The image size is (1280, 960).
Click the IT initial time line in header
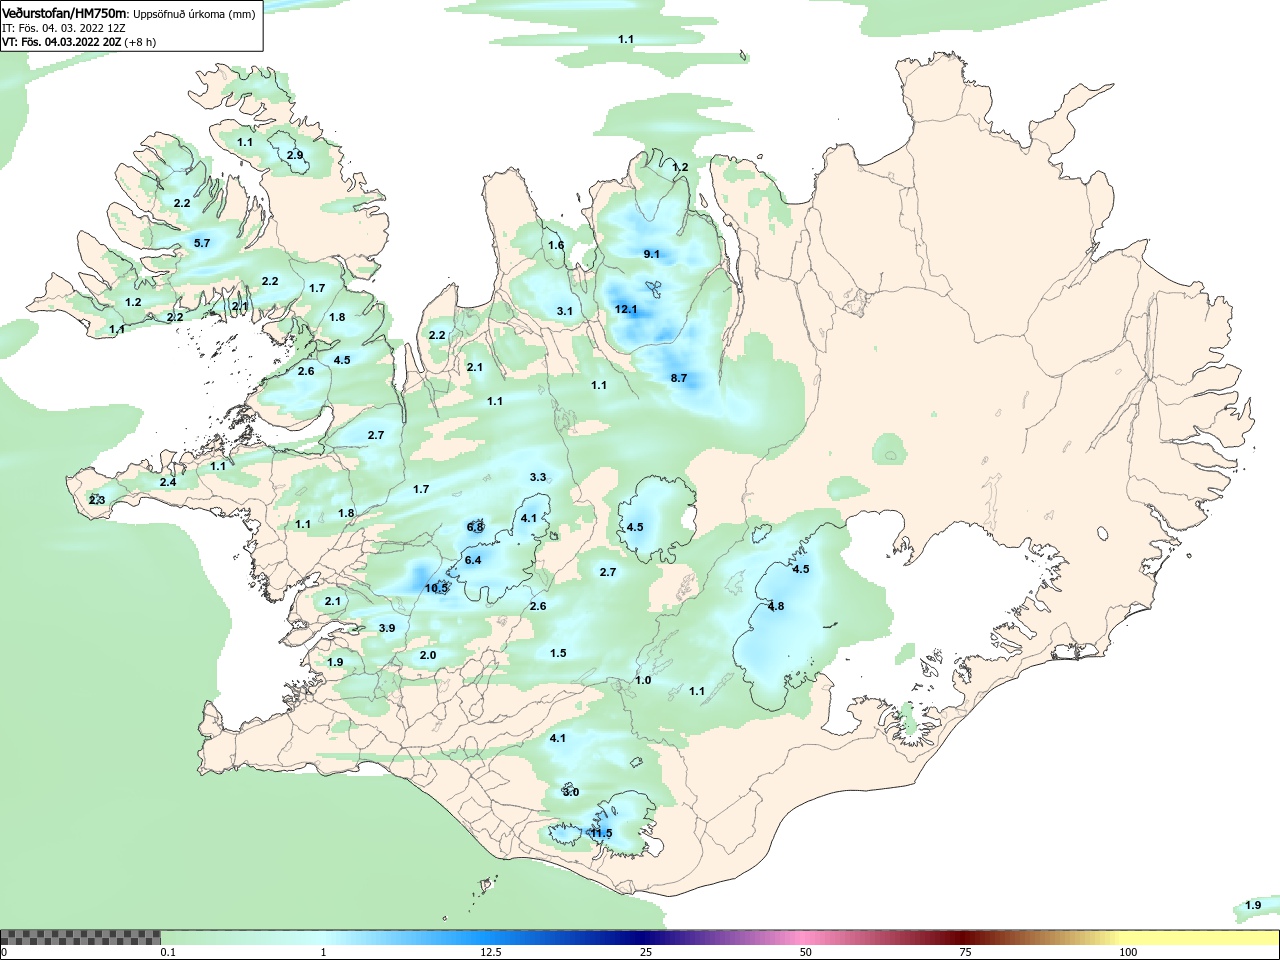63,28
